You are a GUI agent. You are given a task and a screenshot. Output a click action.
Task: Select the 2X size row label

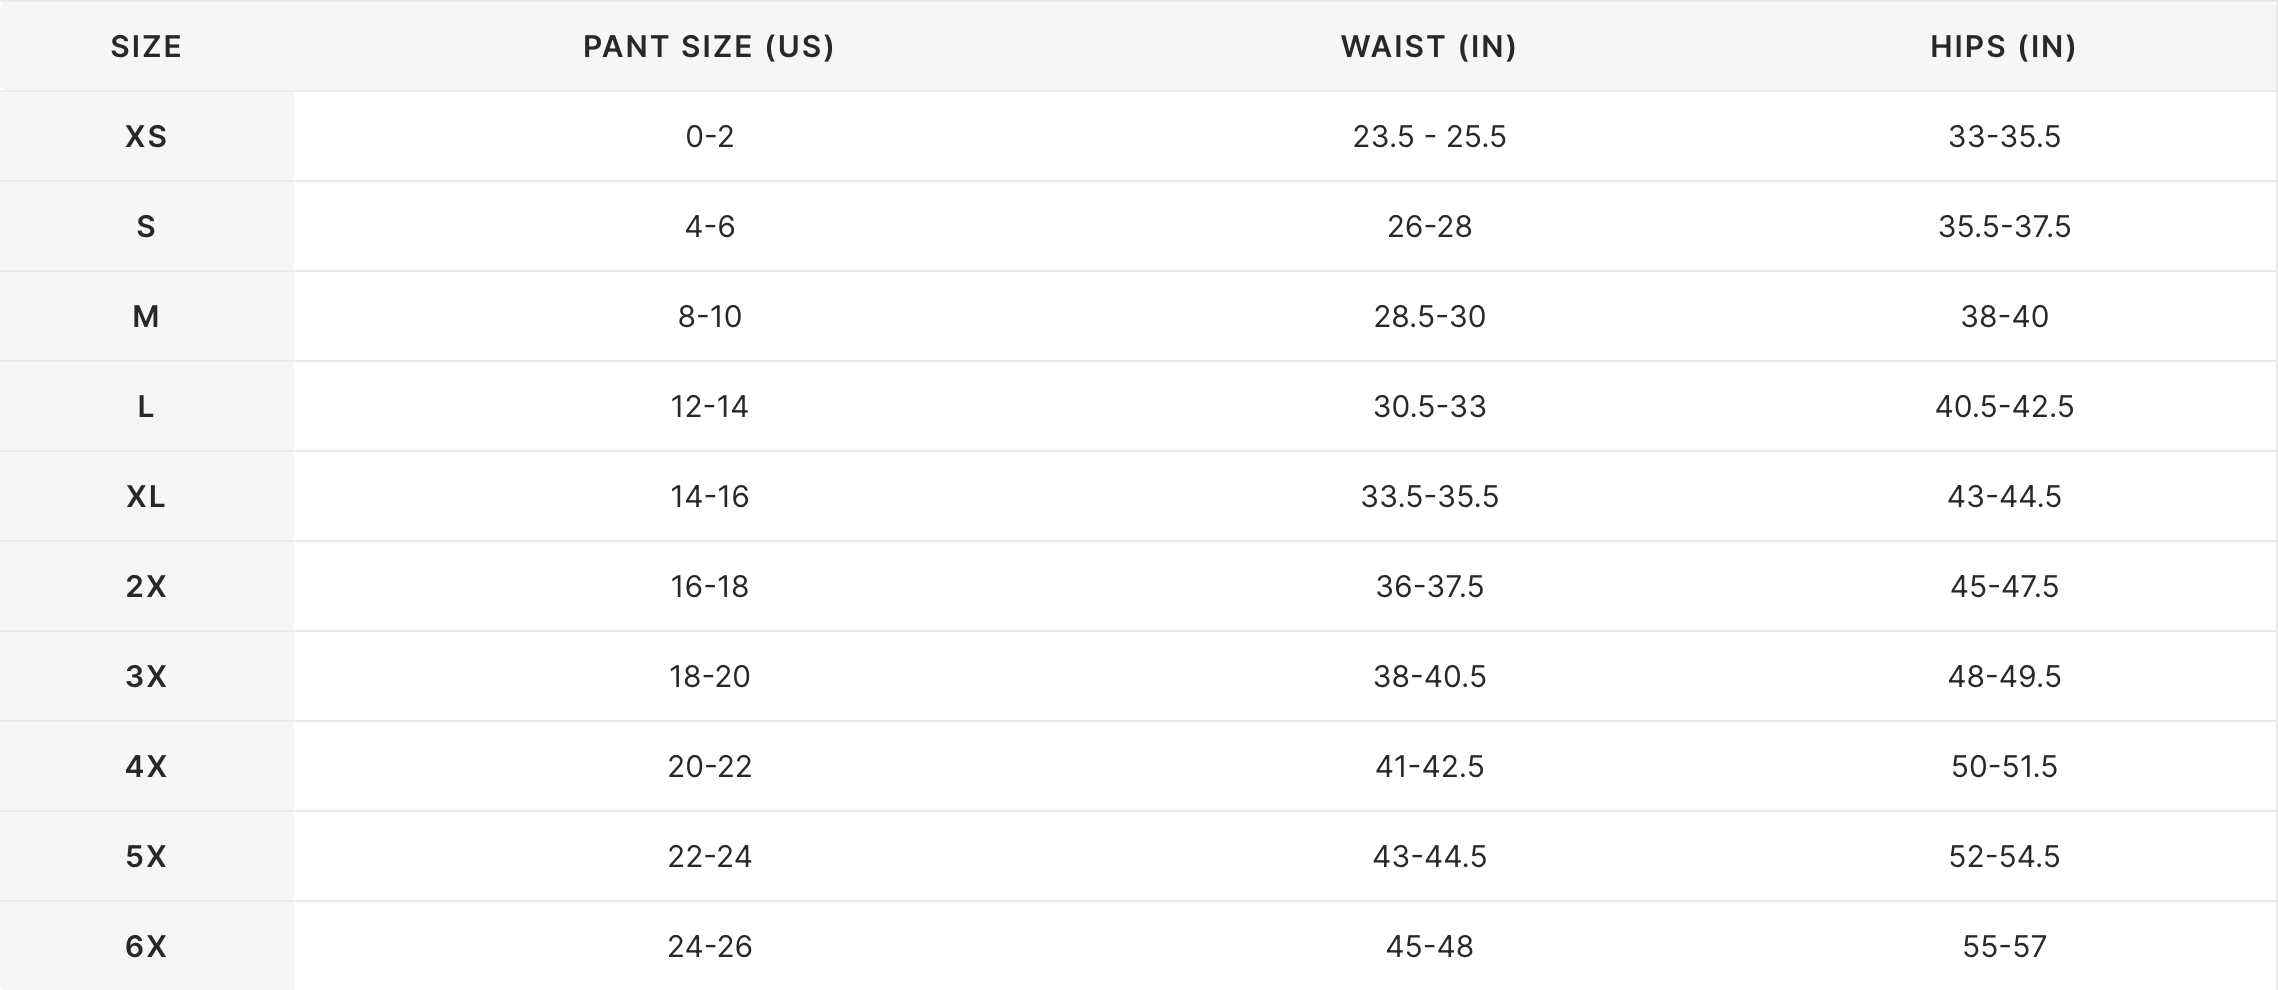pyautogui.click(x=146, y=587)
